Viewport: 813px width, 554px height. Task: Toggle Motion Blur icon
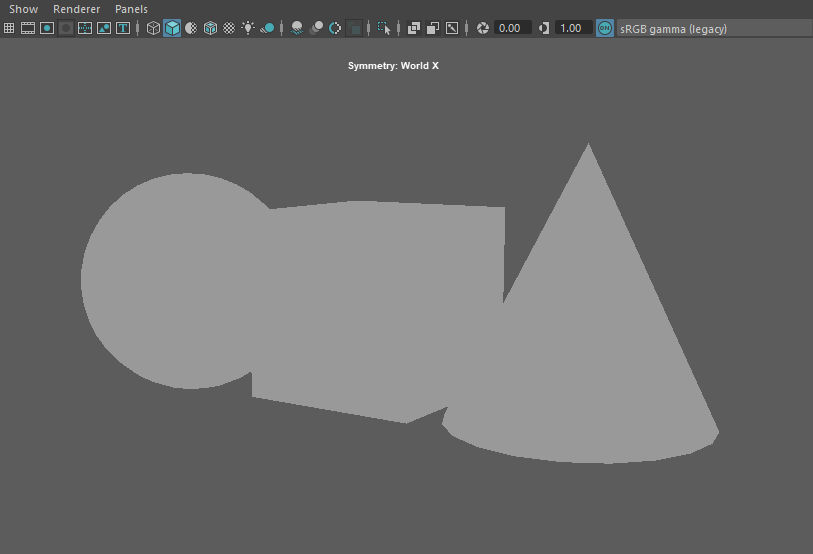pyautogui.click(x=316, y=28)
